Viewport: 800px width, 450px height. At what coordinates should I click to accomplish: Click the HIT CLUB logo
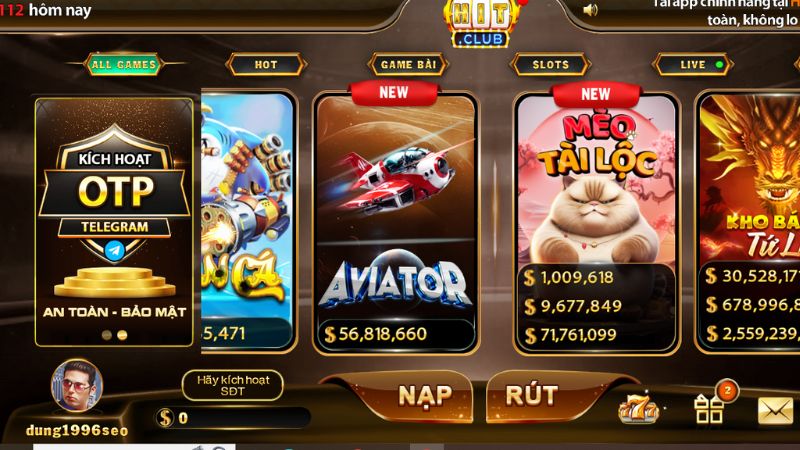(x=480, y=23)
